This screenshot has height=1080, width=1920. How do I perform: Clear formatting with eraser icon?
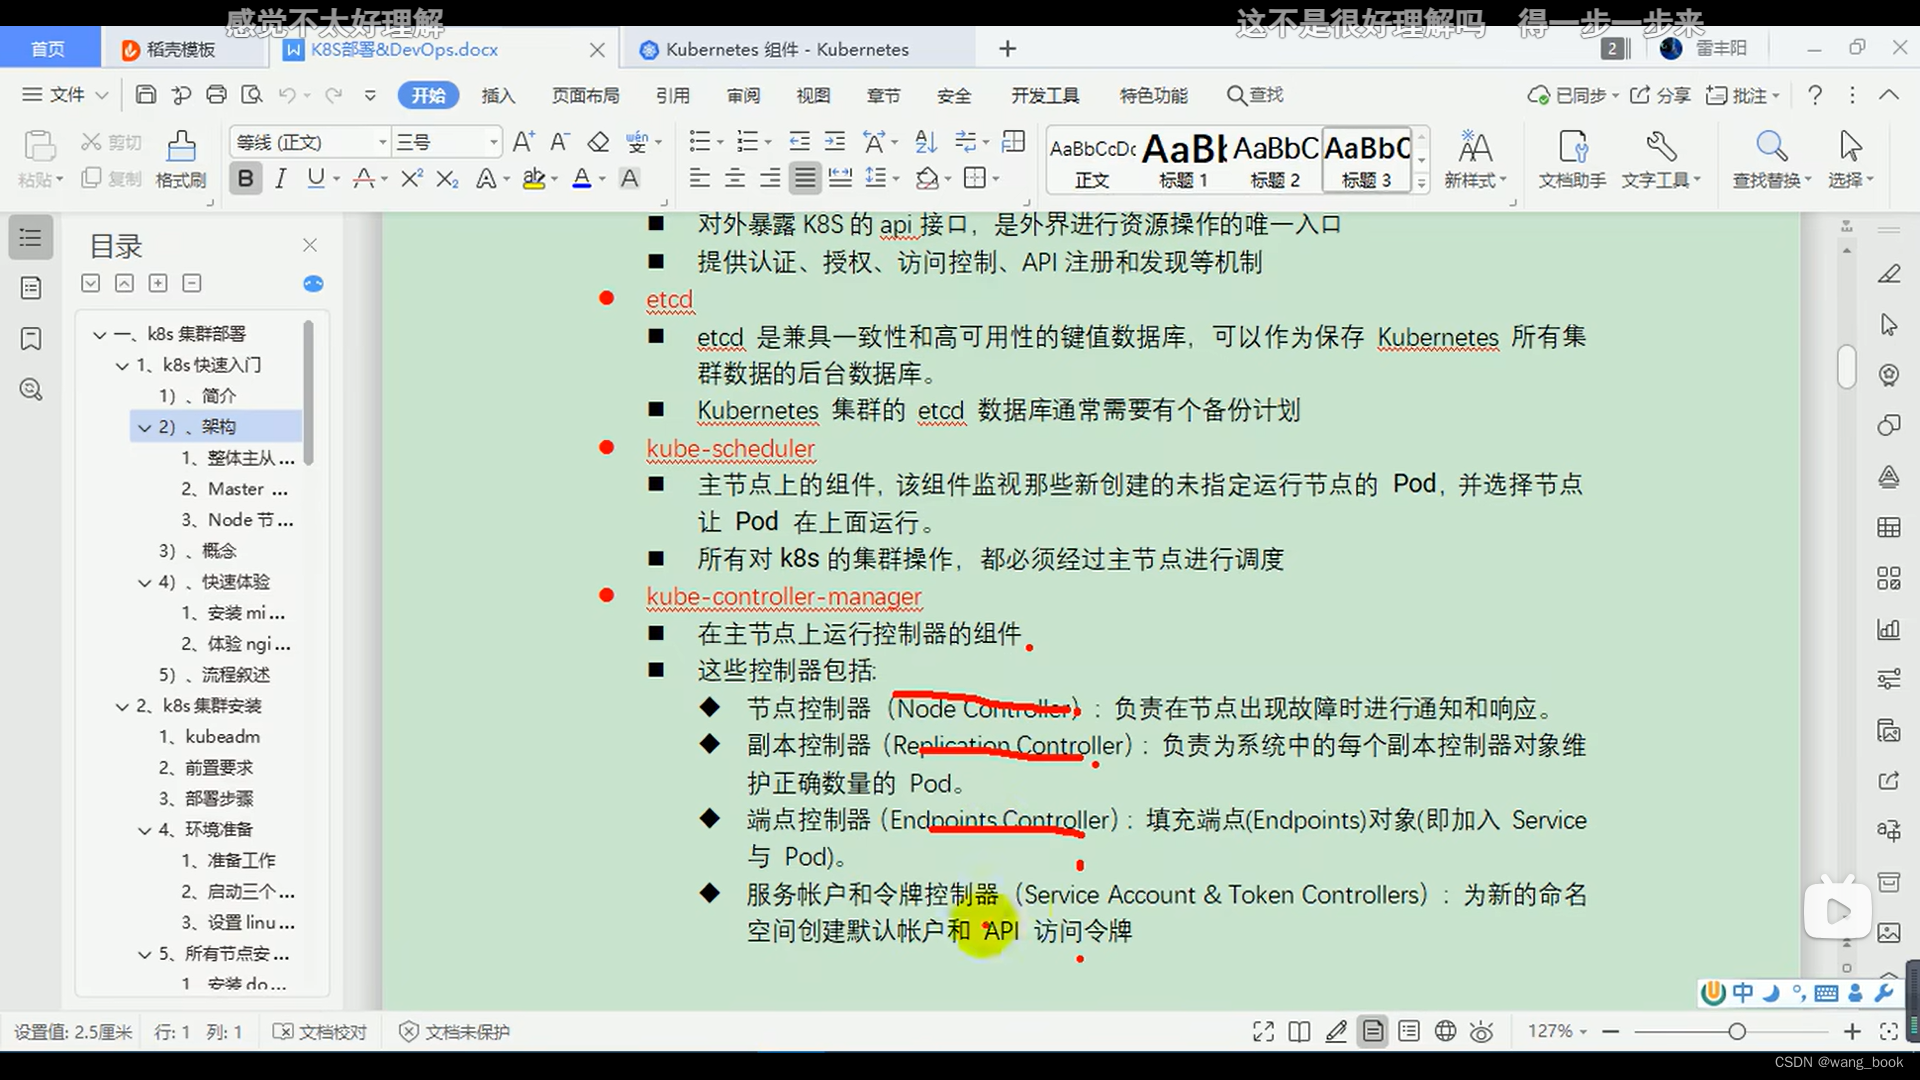pyautogui.click(x=598, y=142)
